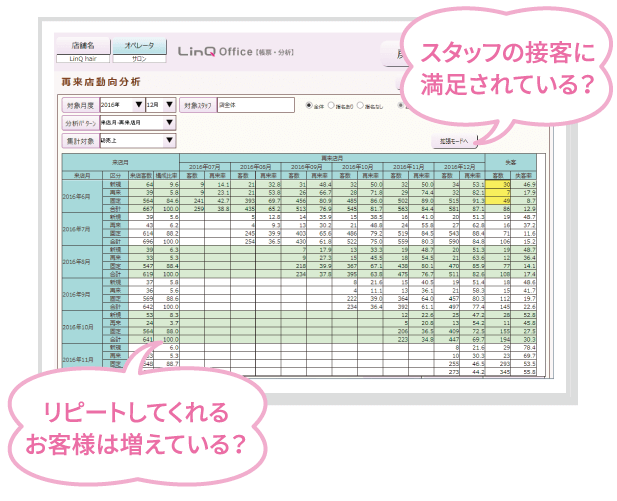
Task: Click the 2016年8月 row label
Action: [x=81, y=263]
